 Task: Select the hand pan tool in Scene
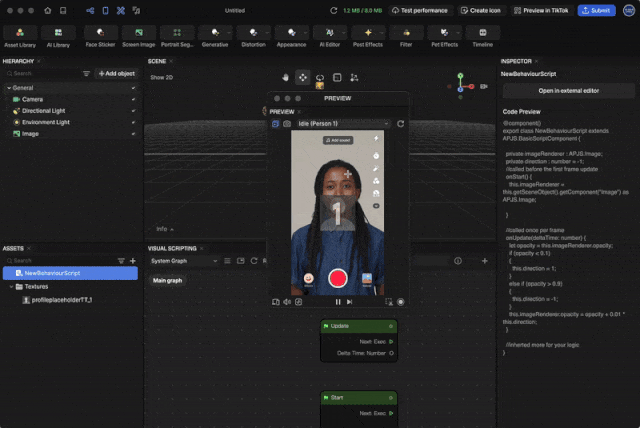pos(285,78)
